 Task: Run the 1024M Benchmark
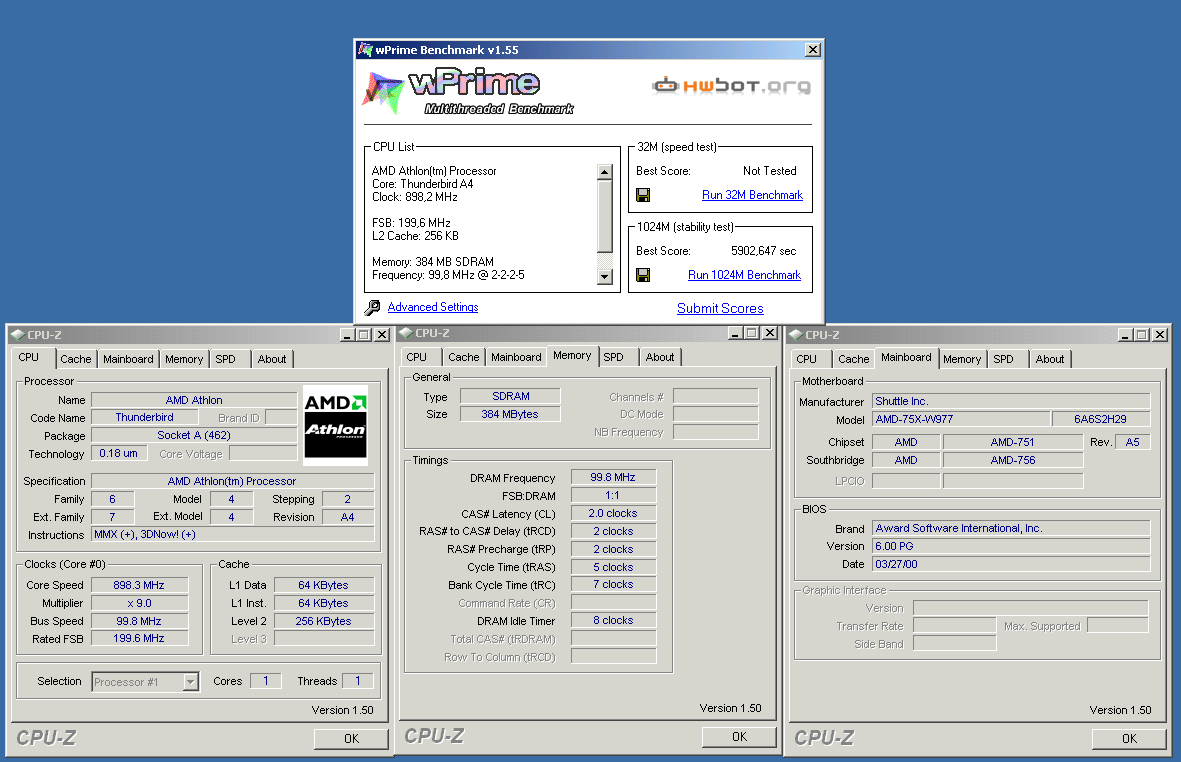coord(744,275)
